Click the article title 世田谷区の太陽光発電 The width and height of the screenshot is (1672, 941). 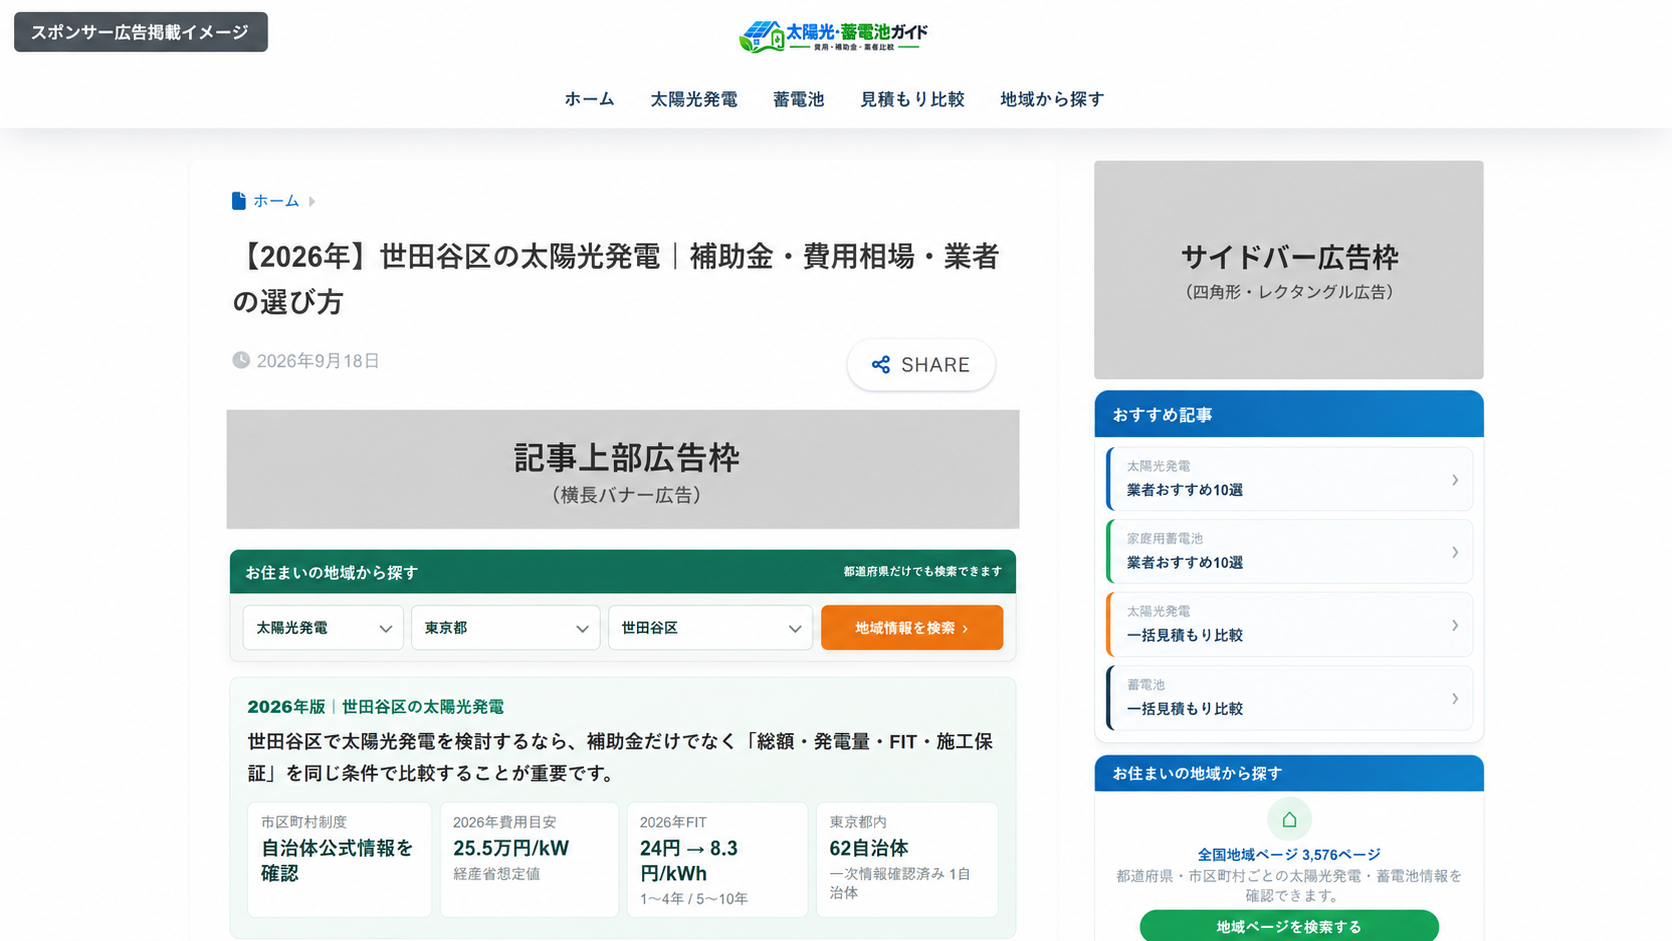click(616, 279)
